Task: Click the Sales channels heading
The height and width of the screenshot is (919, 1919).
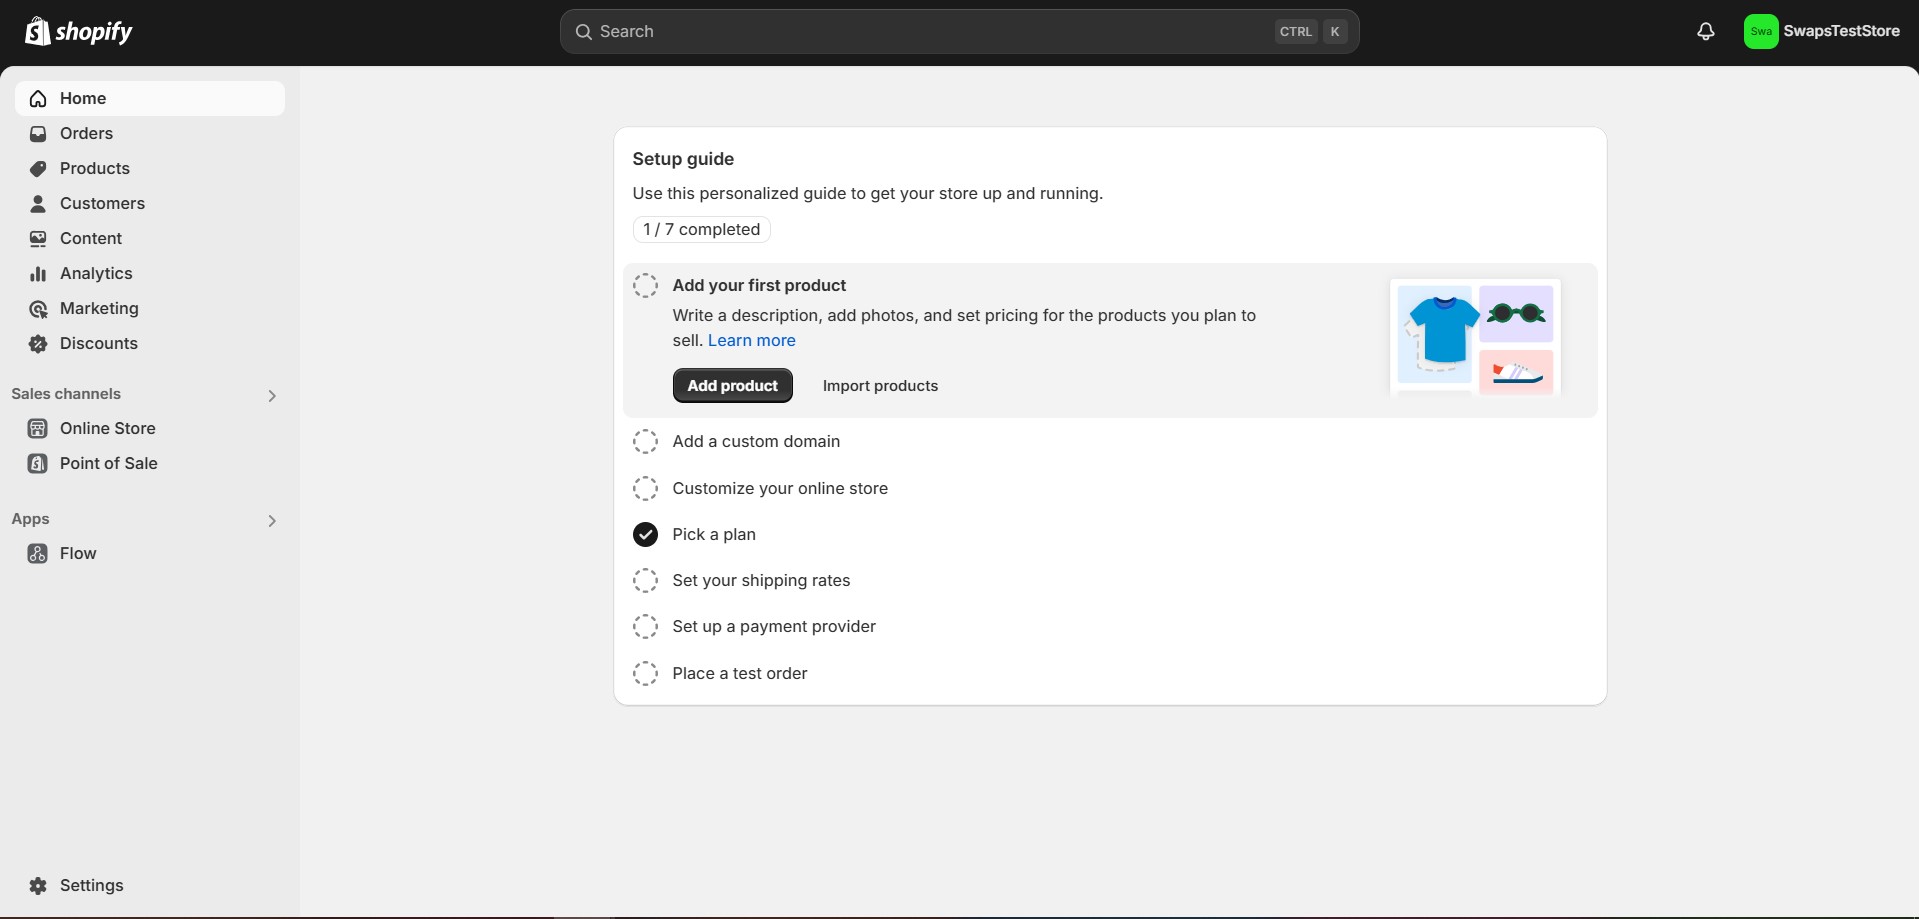Action: click(x=66, y=394)
